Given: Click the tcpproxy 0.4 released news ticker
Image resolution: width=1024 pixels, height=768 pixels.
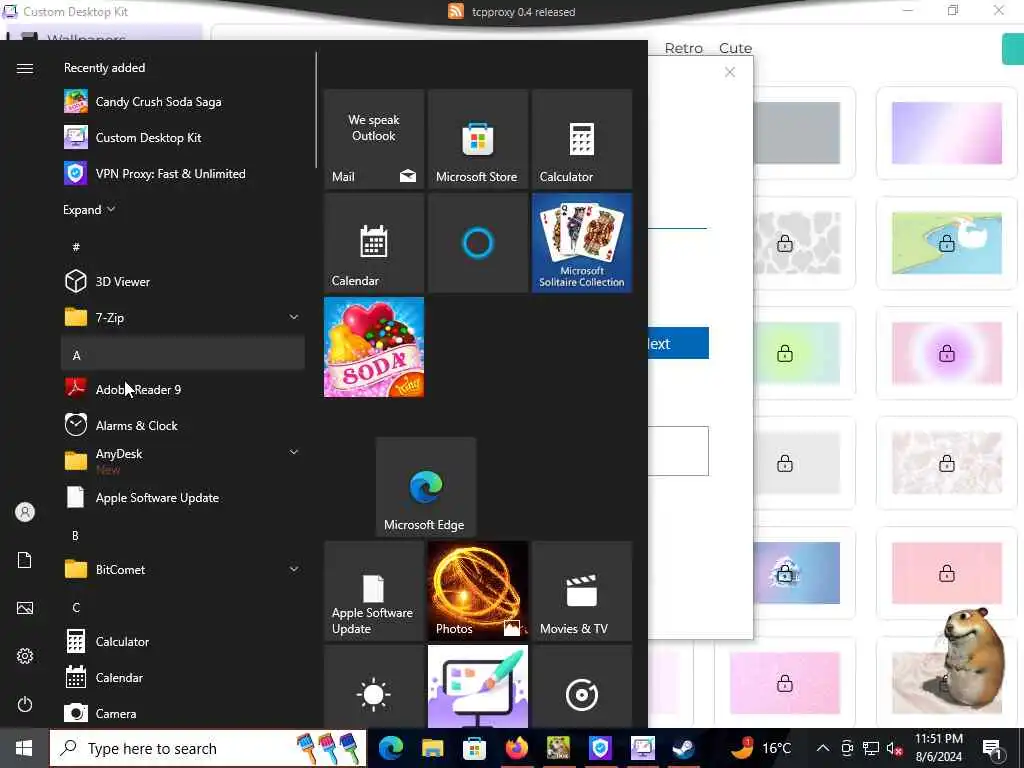Looking at the screenshot, I should pyautogui.click(x=511, y=12).
